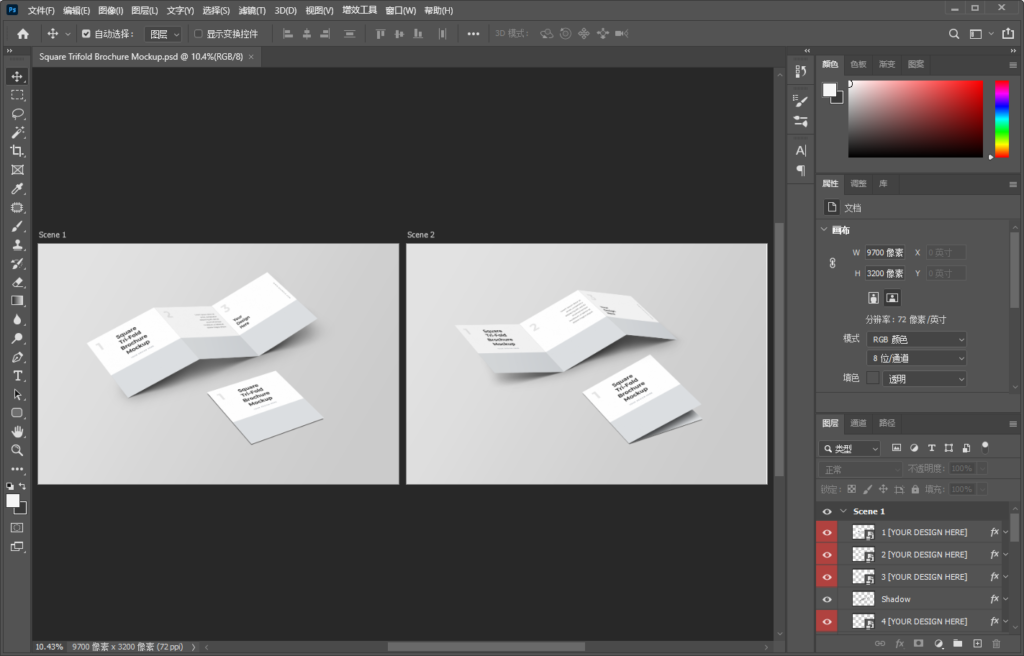Hide the 4 [YOUR DESIGN HERE] layer

point(827,621)
